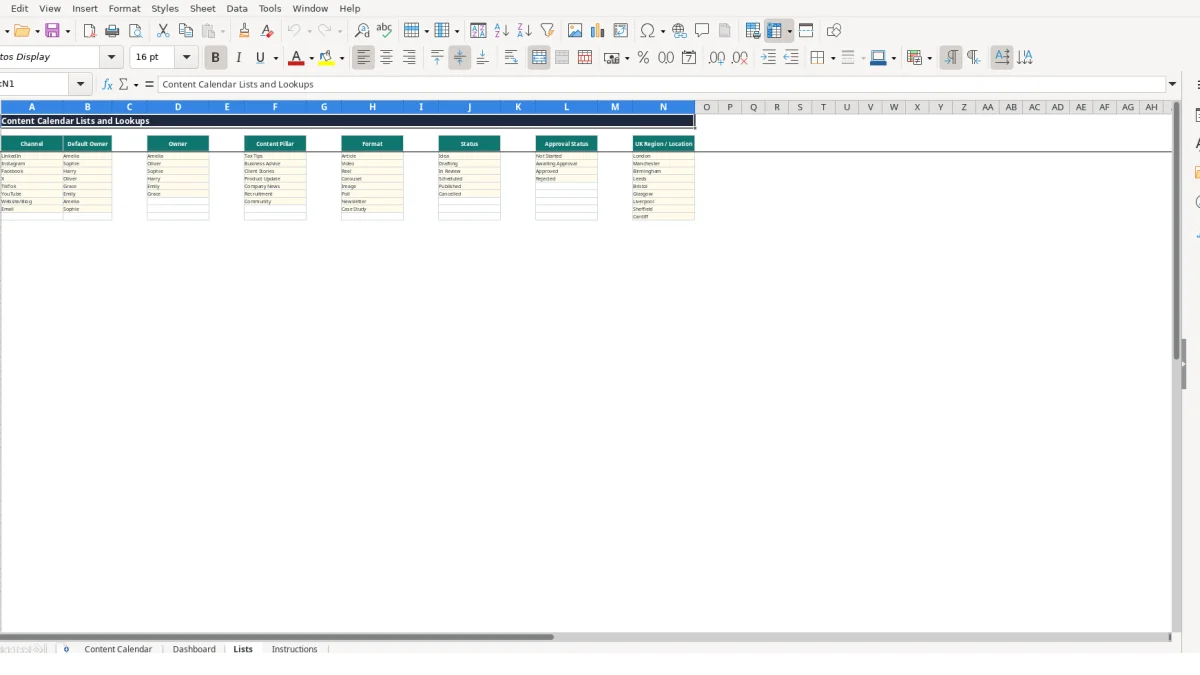The width and height of the screenshot is (1200, 675).
Task: Increase cell indent
Action: coord(768,58)
